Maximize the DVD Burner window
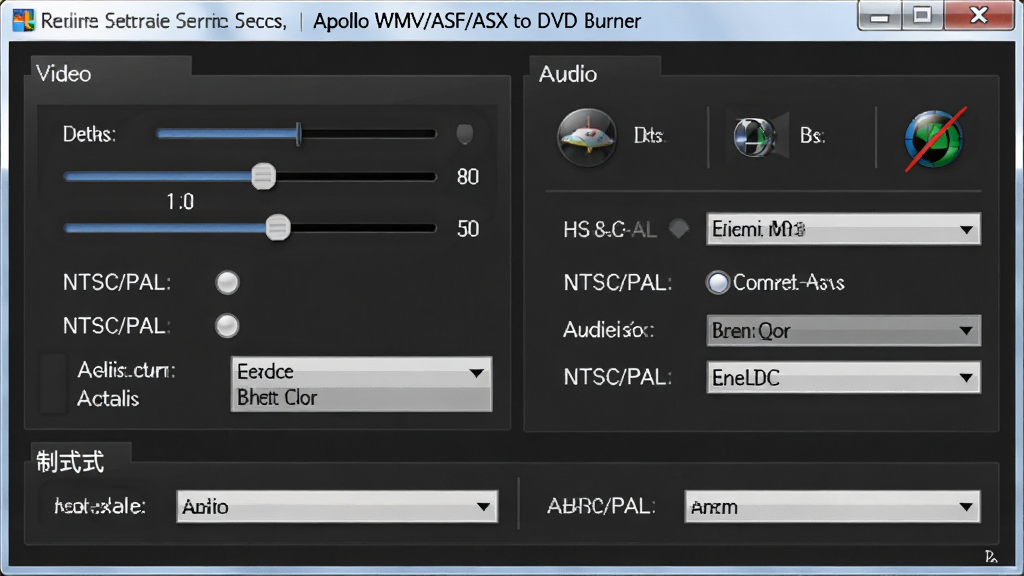The image size is (1024, 576). (922, 16)
